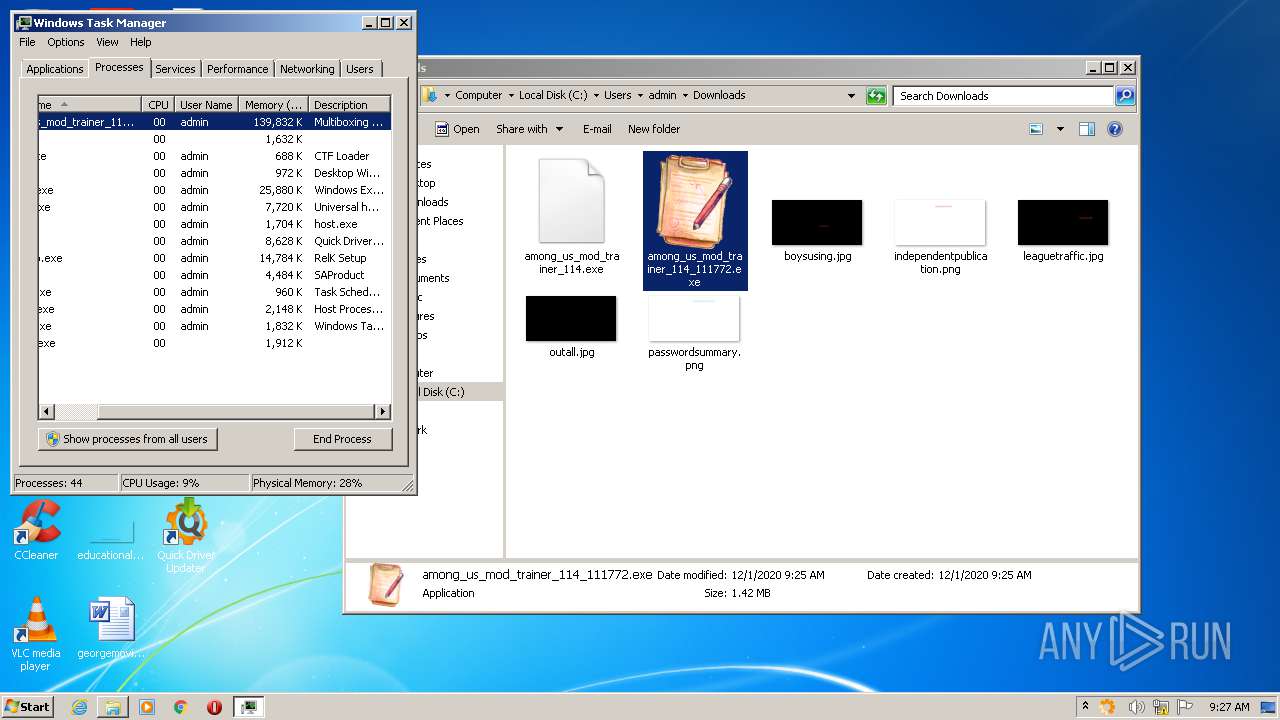Click Action Center flag tray icon
This screenshot has width=1280, height=720.
(x=1184, y=707)
